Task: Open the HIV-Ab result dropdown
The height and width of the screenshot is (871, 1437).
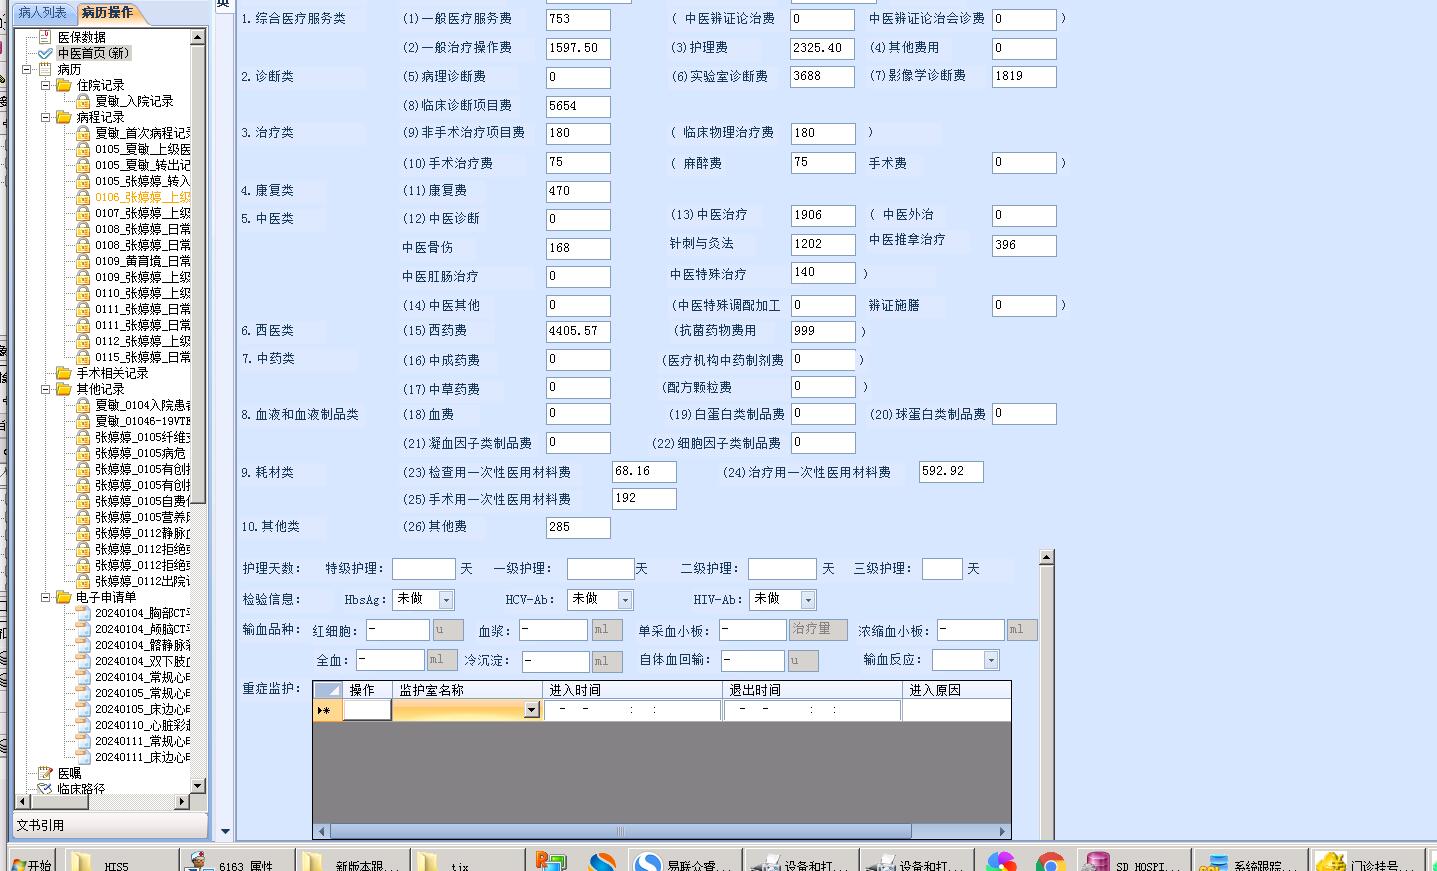Action: [808, 600]
